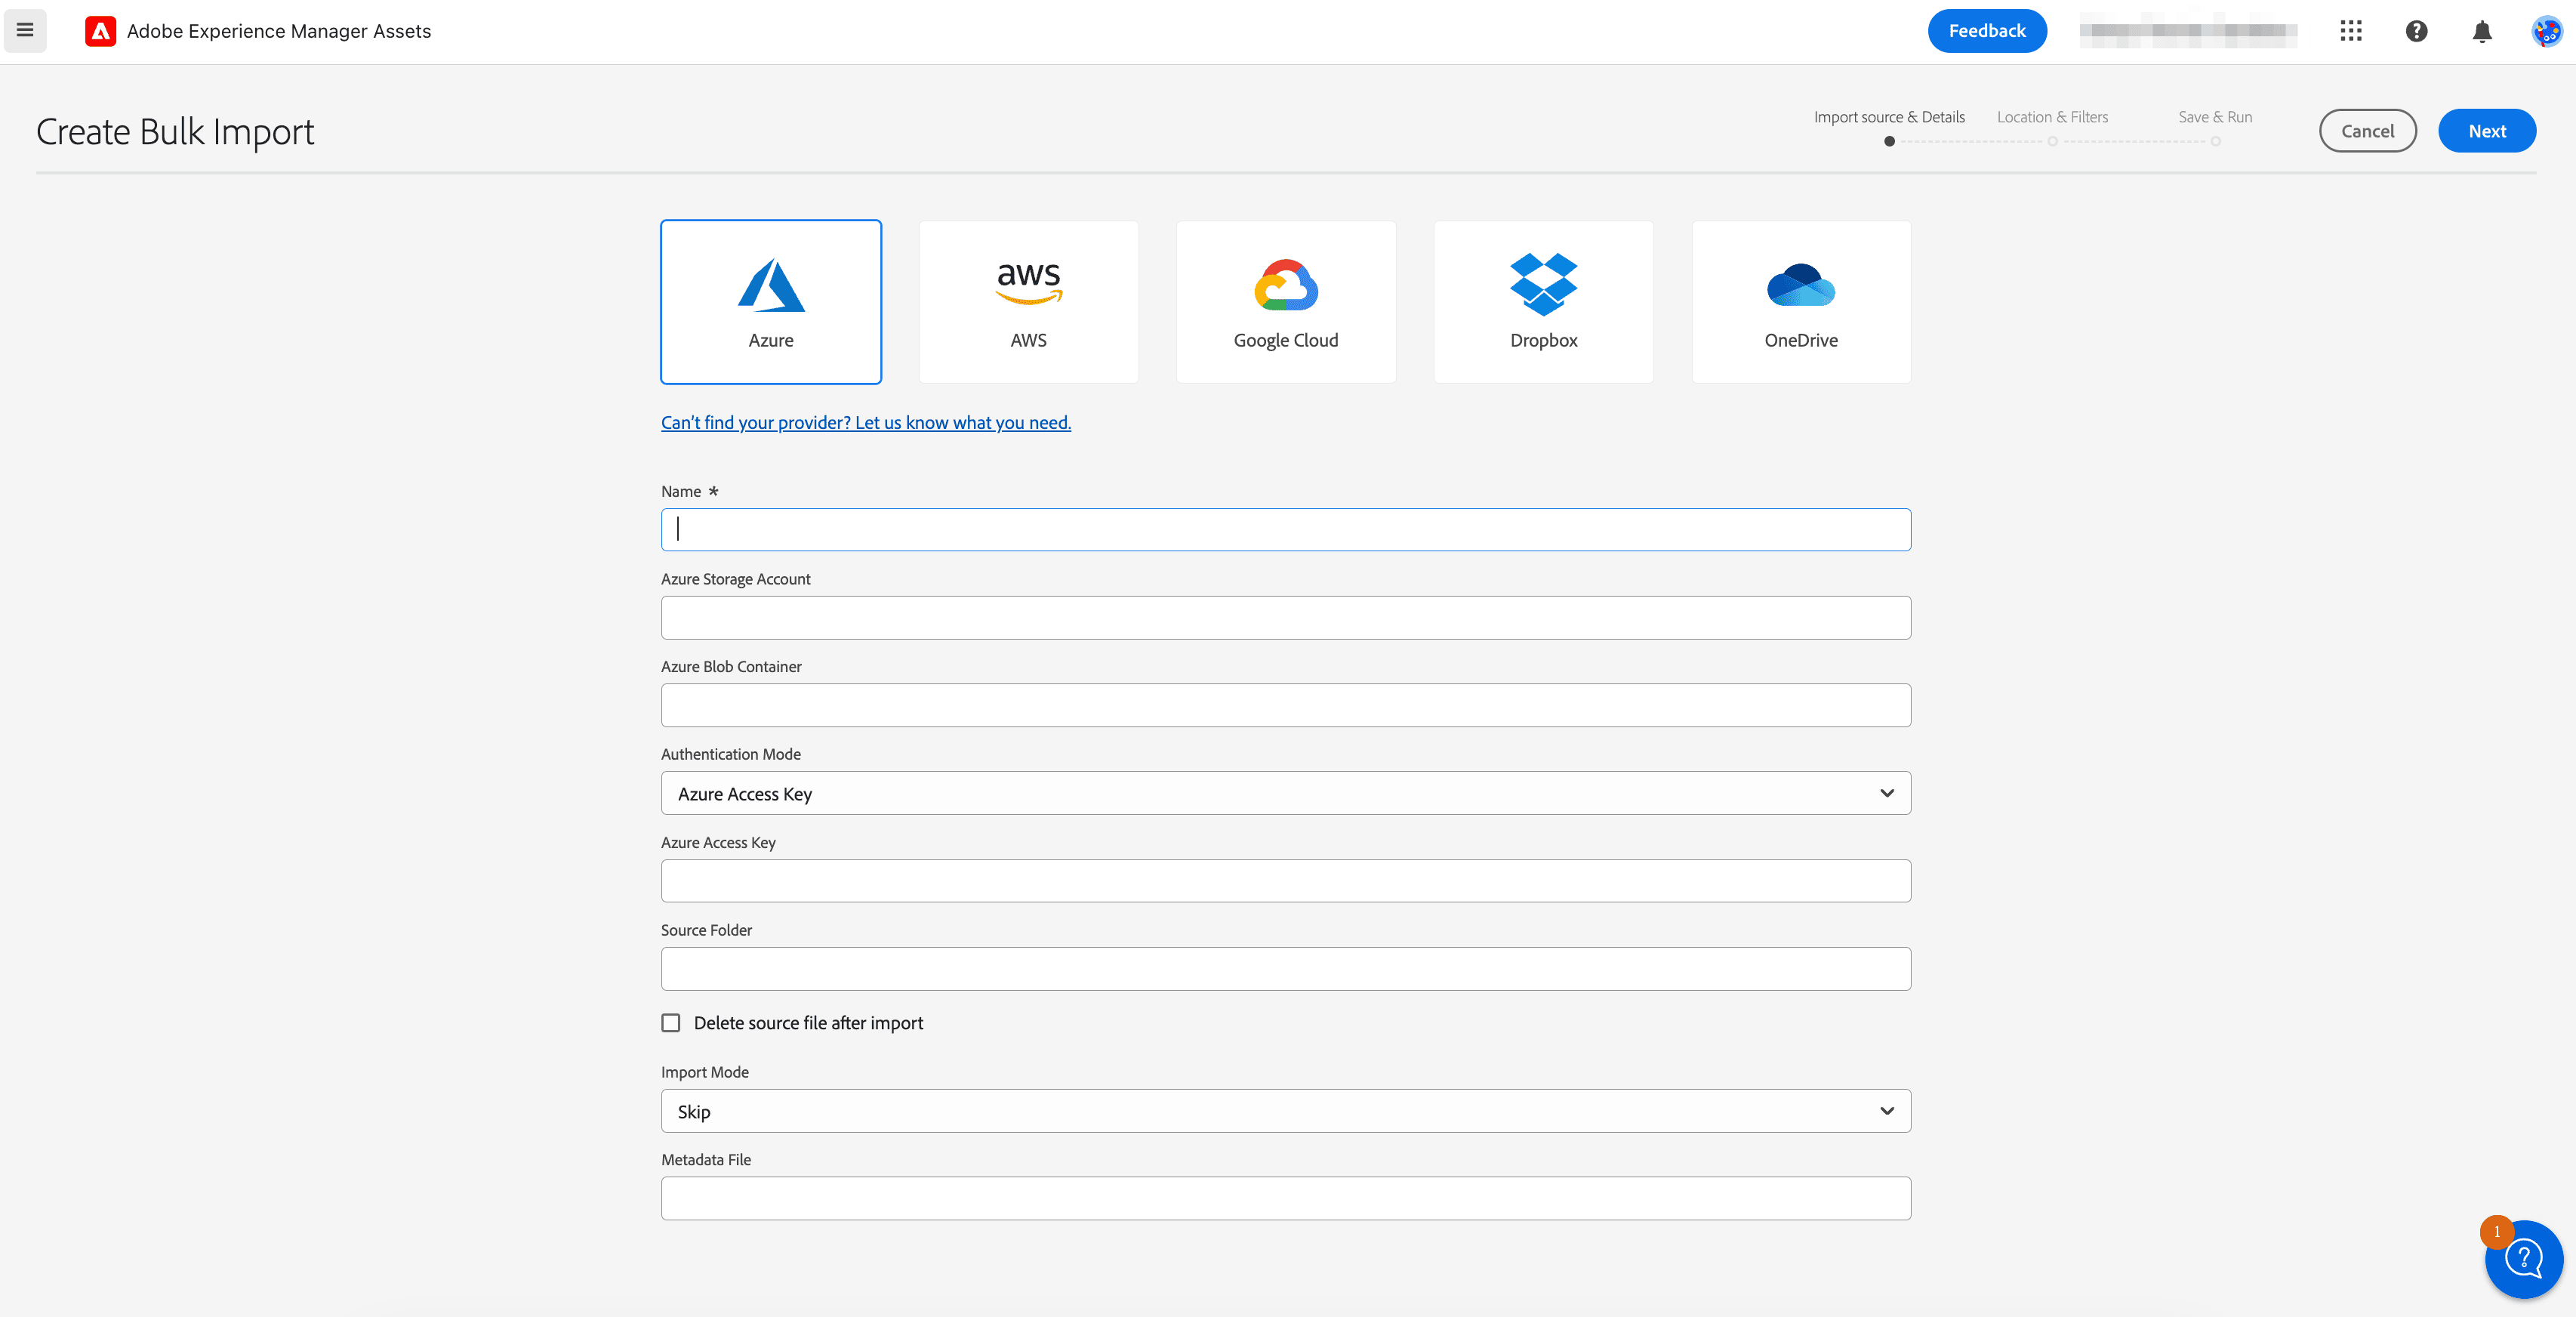This screenshot has width=2576, height=1317.
Task: Open user profile avatar
Action: 2546,31
